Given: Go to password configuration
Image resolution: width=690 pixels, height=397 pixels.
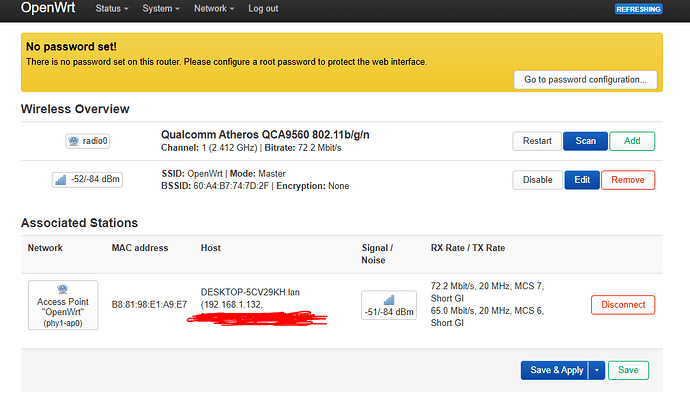Looking at the screenshot, I should 585,80.
